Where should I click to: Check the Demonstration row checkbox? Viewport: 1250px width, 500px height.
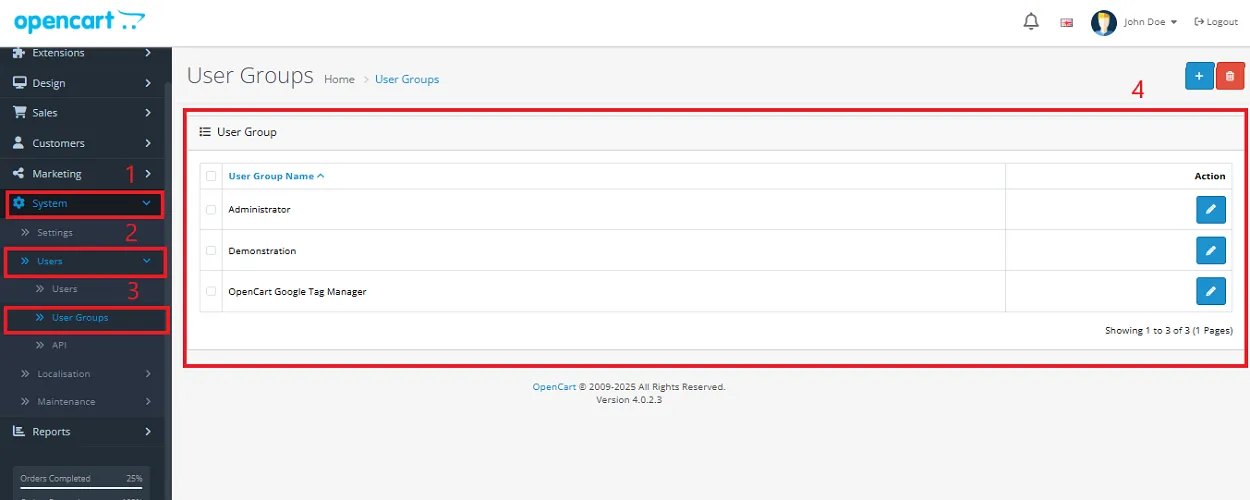(211, 251)
